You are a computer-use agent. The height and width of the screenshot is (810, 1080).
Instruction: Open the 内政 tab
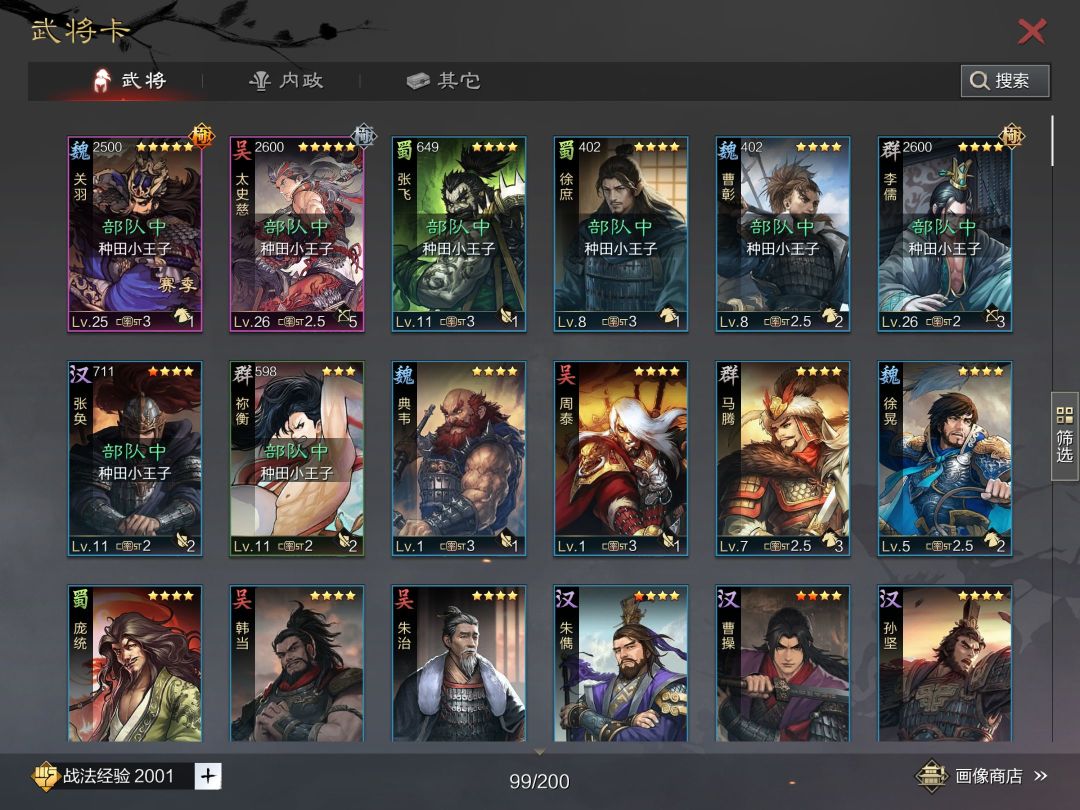tap(286, 81)
